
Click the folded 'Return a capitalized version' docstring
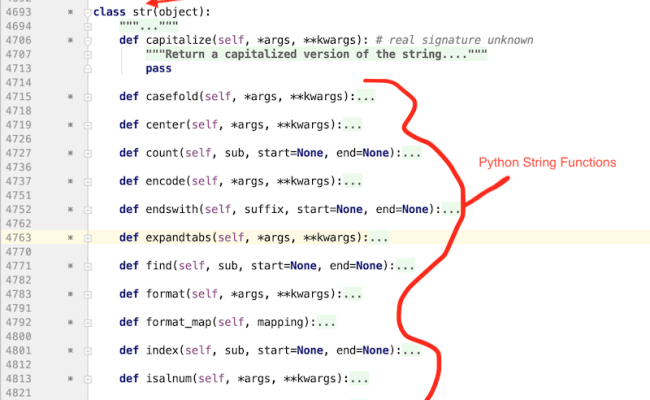(316, 54)
